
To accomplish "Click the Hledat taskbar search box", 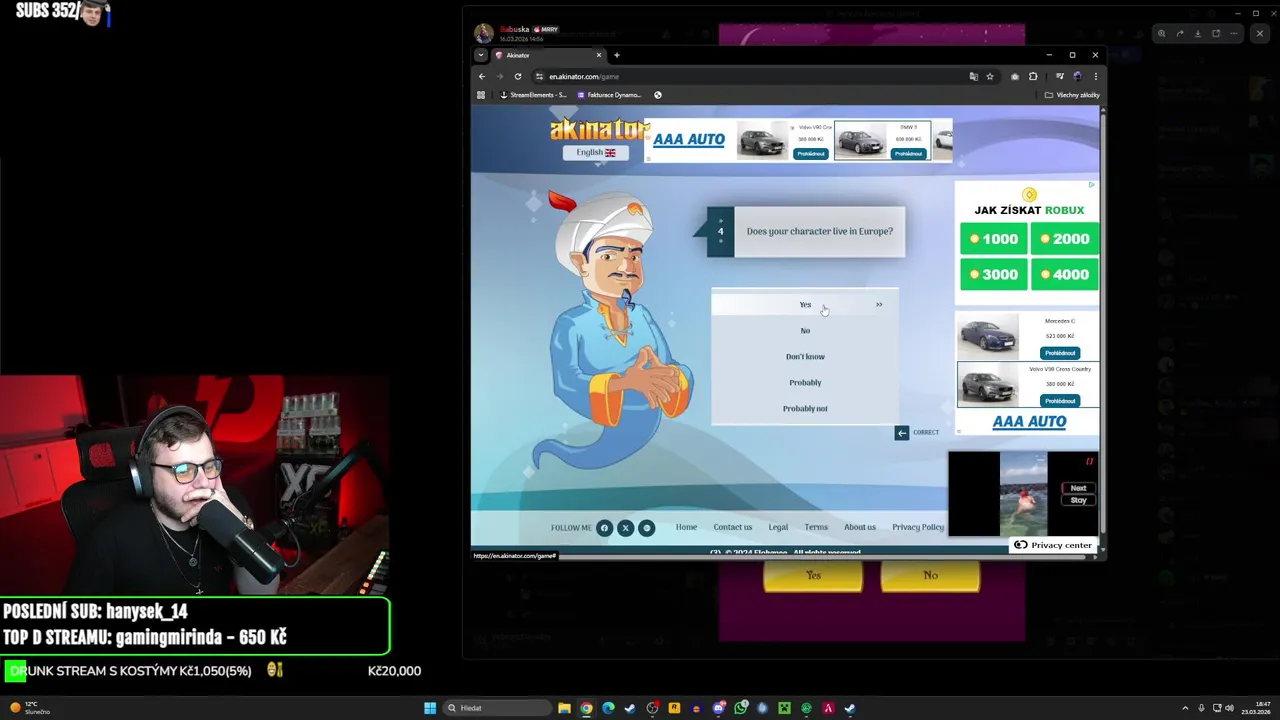I will tap(497, 708).
